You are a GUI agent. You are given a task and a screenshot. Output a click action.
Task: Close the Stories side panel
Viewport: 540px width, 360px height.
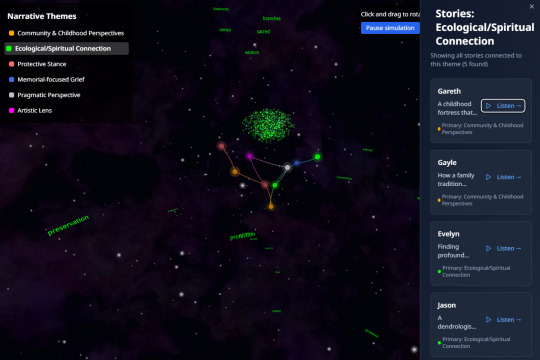click(x=532, y=7)
